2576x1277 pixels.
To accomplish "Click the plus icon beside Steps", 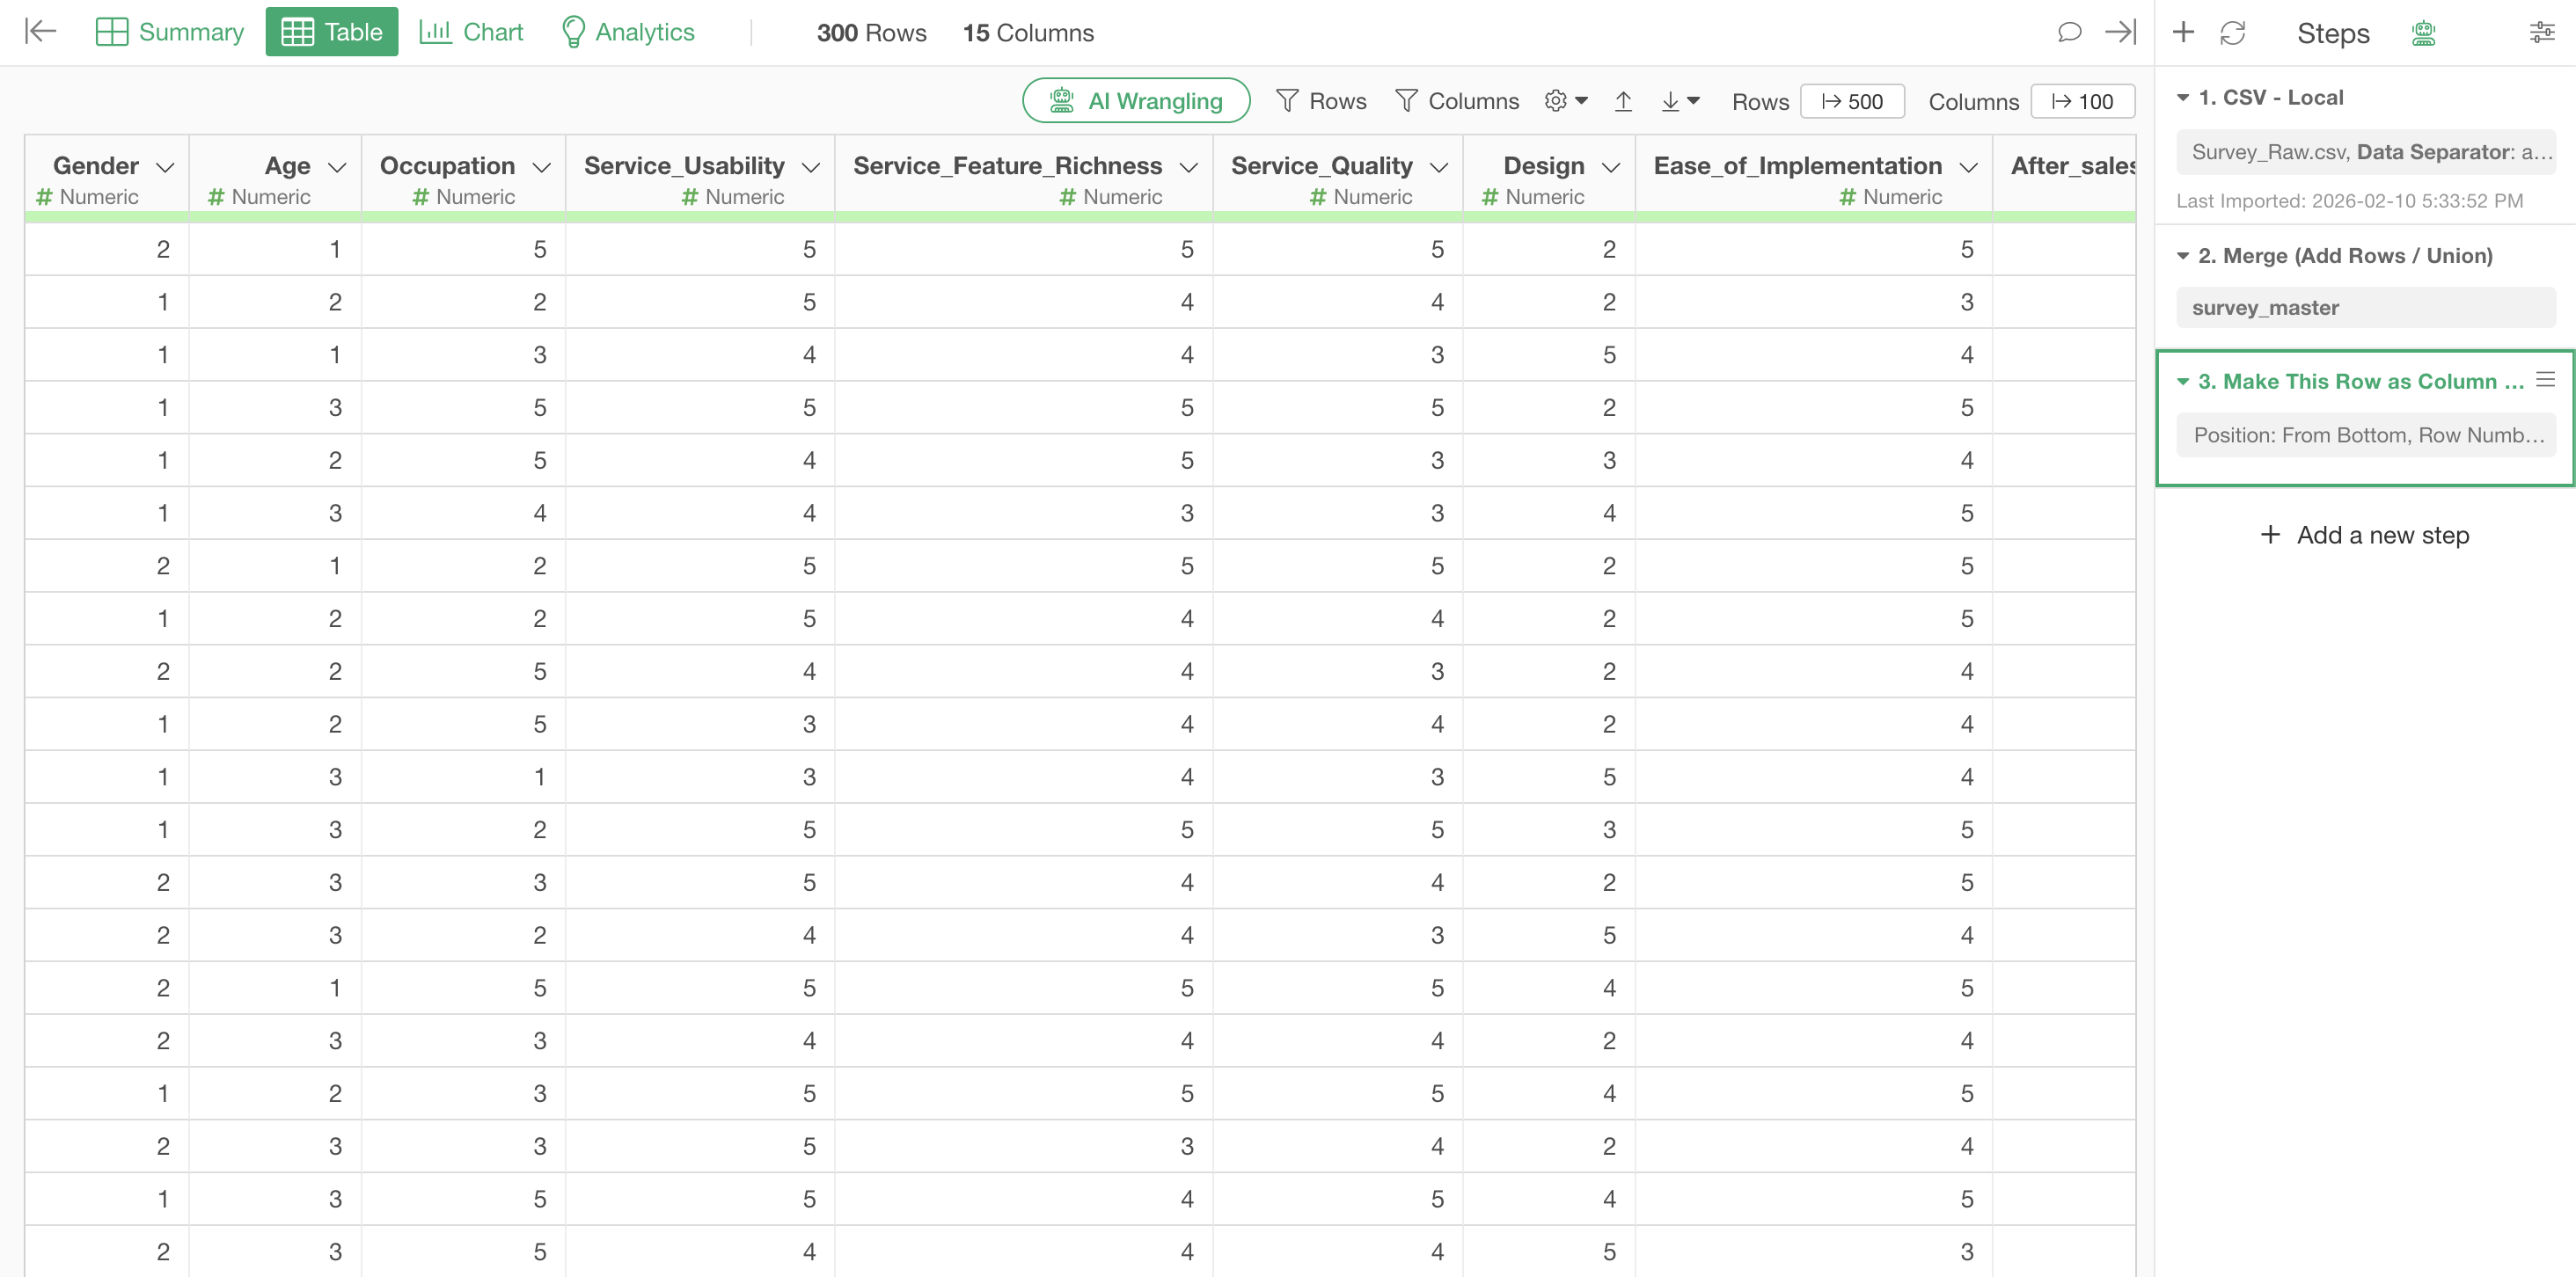I will (x=2183, y=32).
